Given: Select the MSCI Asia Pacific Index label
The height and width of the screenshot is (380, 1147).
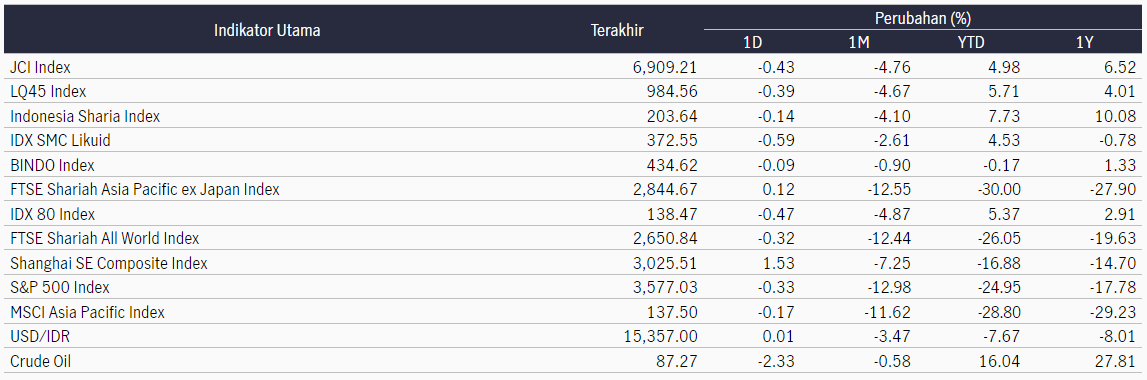Looking at the screenshot, I should (87, 313).
